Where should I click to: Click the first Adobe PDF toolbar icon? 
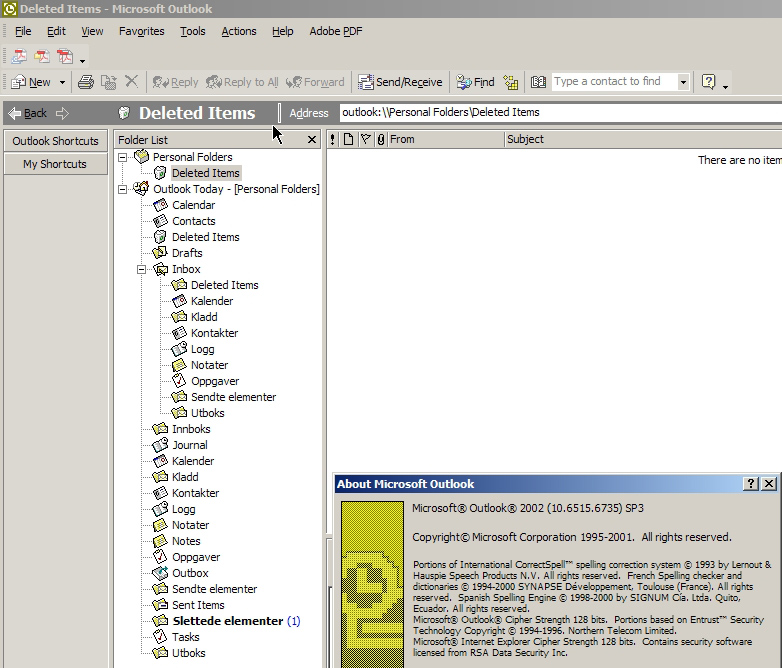click(x=19, y=56)
